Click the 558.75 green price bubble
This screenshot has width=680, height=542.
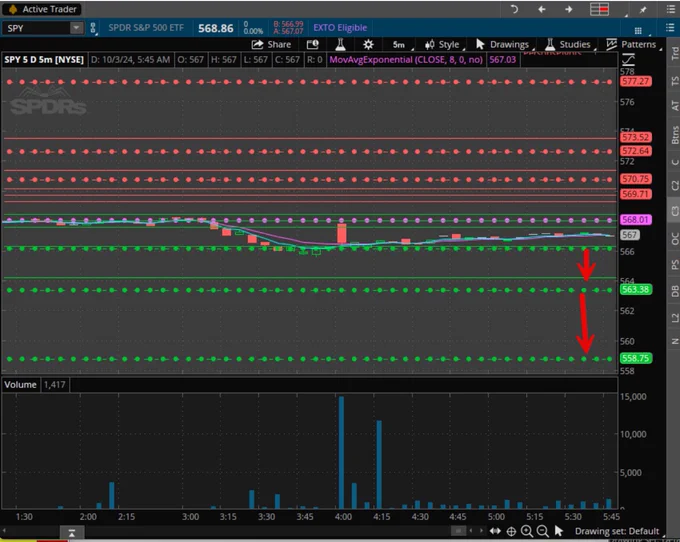tap(636, 358)
